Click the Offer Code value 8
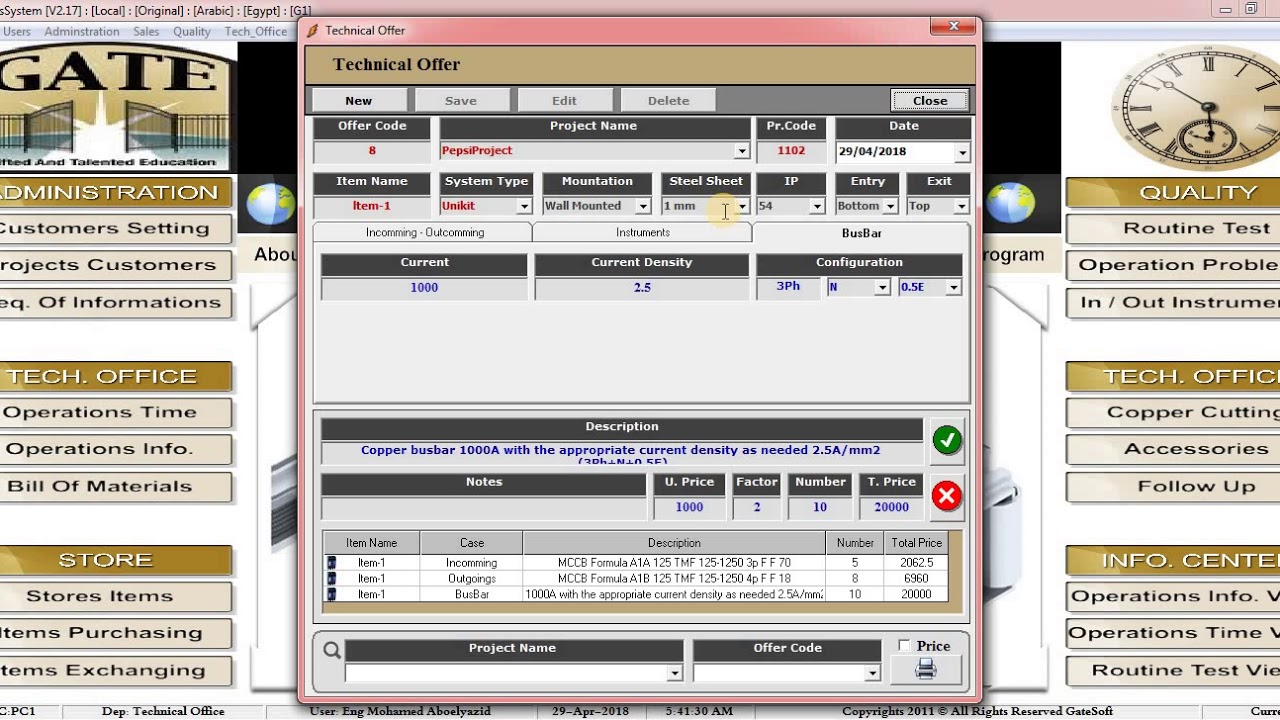The height and width of the screenshot is (720, 1280). click(x=372, y=151)
